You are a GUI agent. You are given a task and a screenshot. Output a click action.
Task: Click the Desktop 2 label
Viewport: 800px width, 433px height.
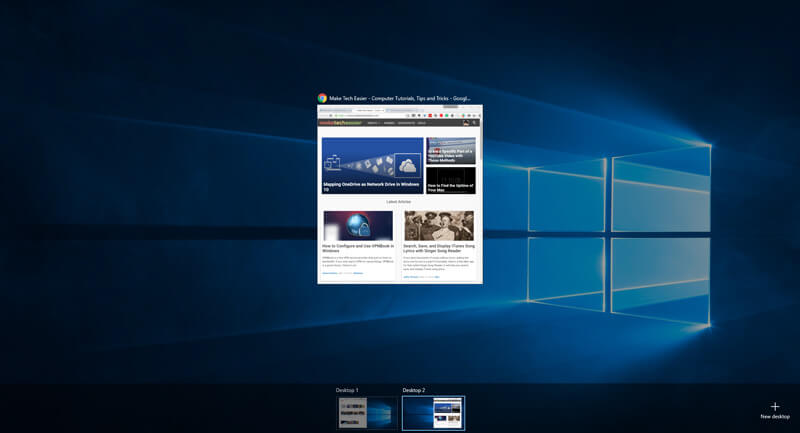(414, 390)
